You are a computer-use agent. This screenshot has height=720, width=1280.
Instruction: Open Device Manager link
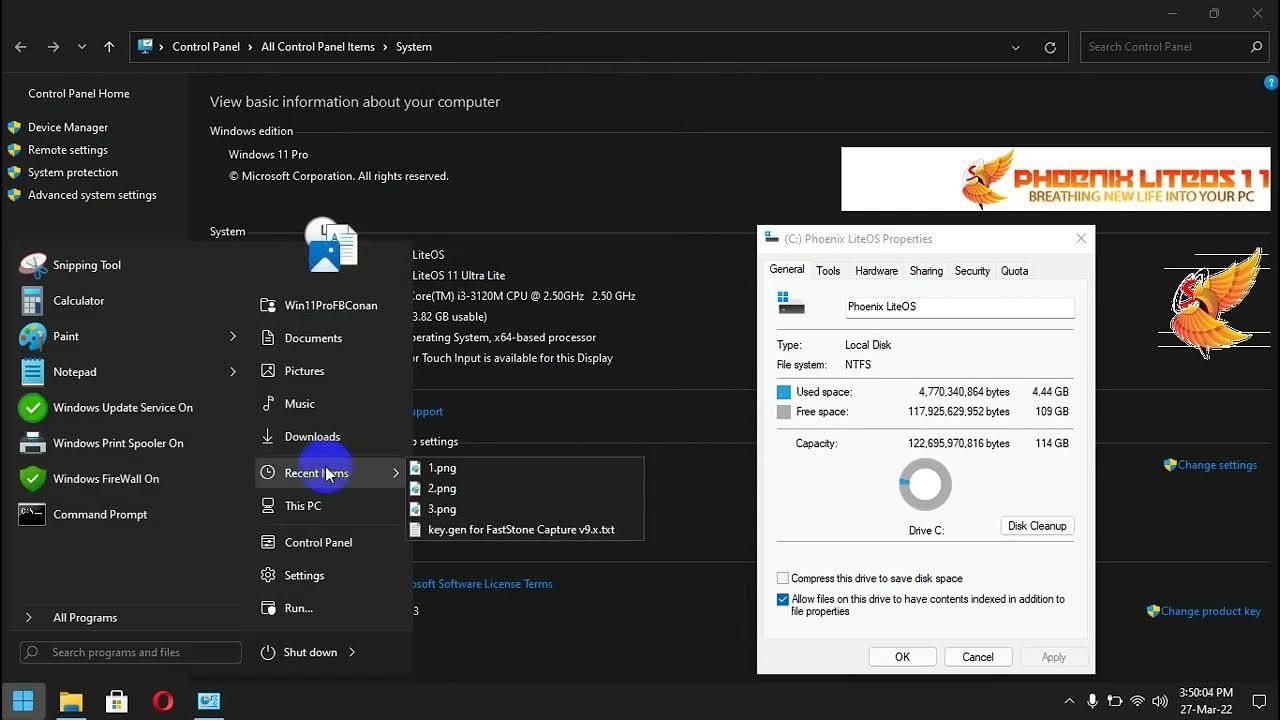[x=68, y=127]
